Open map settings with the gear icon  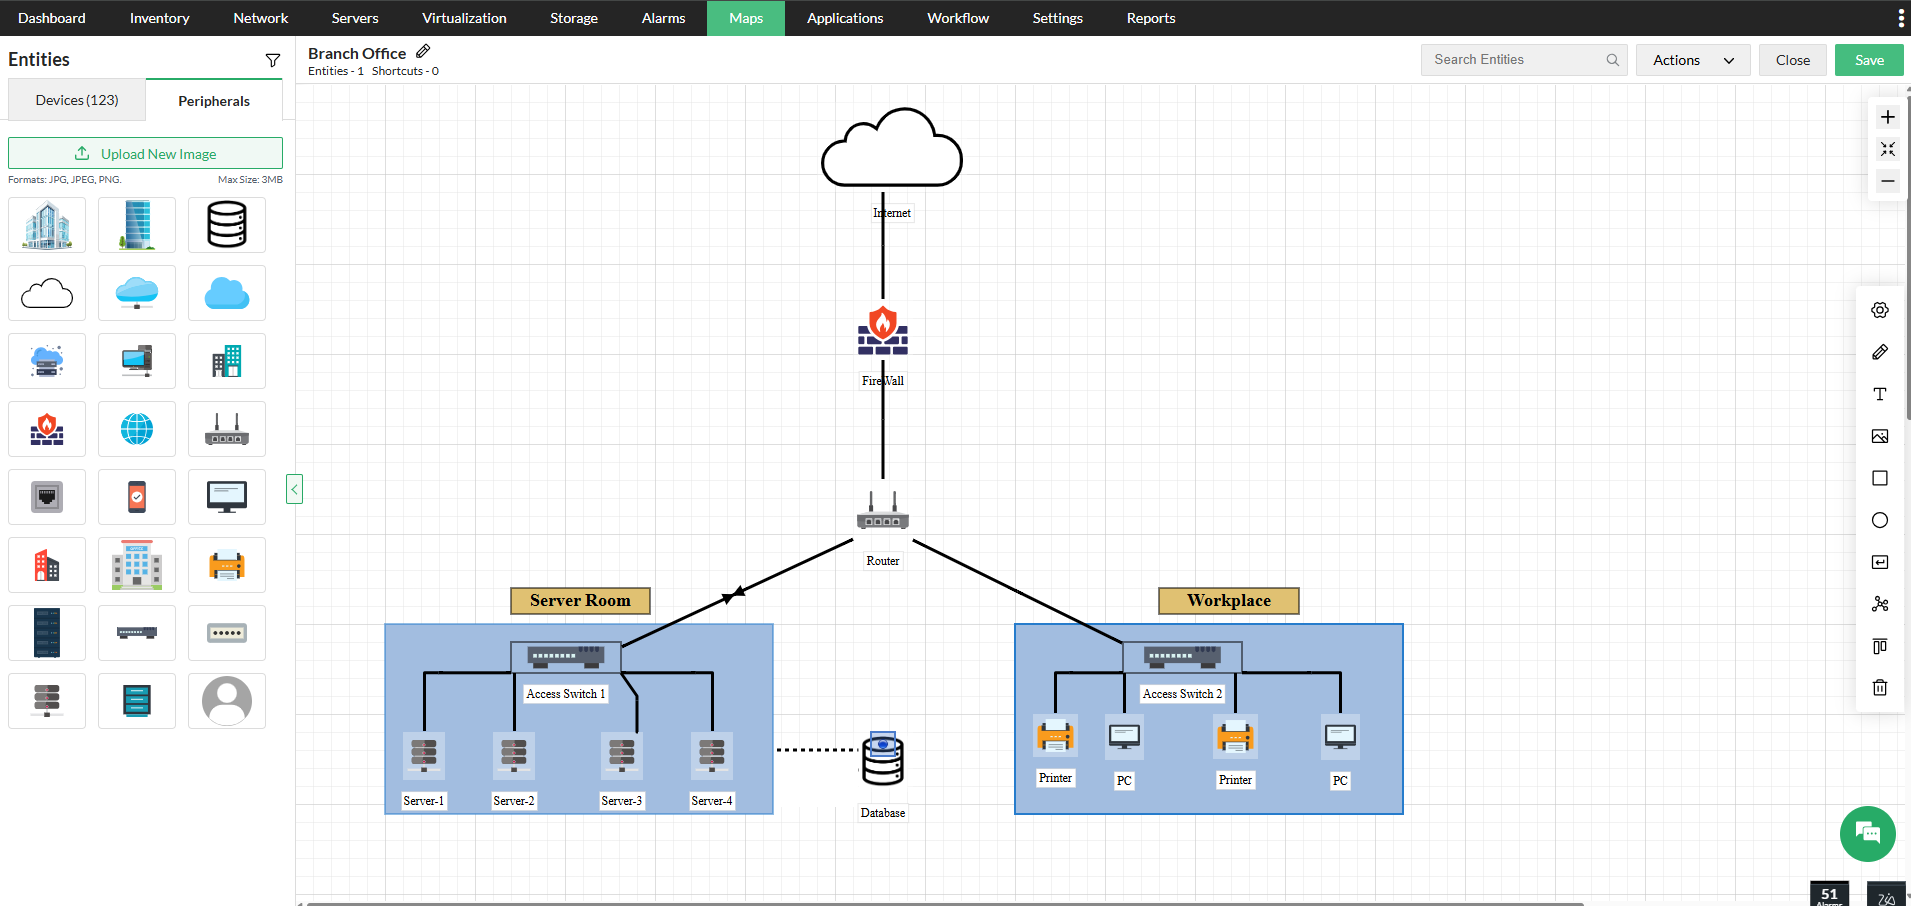1880,310
